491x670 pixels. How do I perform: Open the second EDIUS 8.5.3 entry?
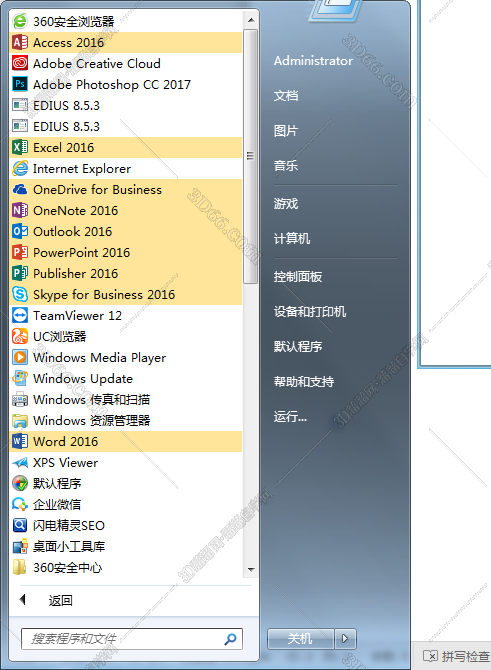[126, 126]
